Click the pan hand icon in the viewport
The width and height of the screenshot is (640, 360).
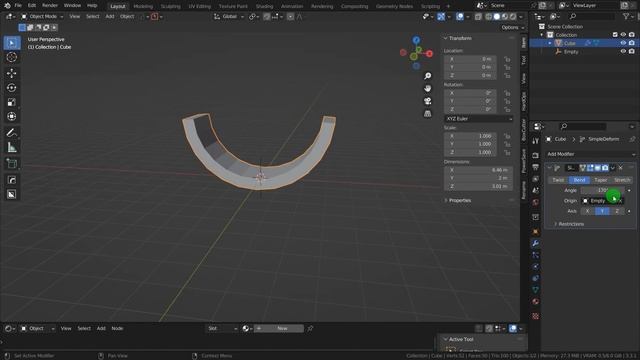427,89
